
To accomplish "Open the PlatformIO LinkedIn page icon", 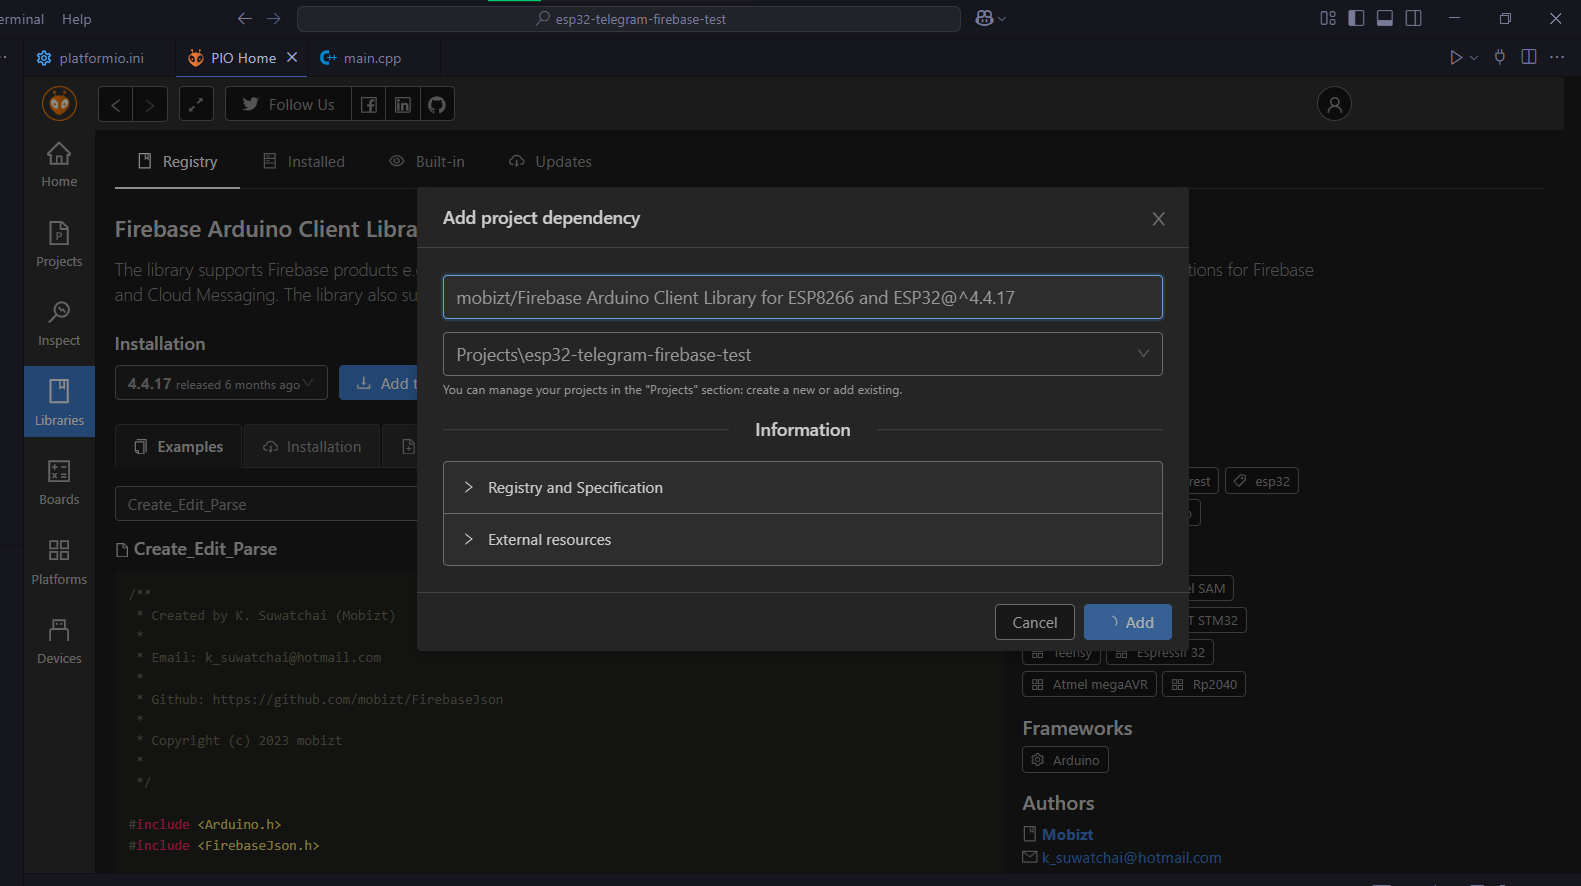I will coord(403,104).
